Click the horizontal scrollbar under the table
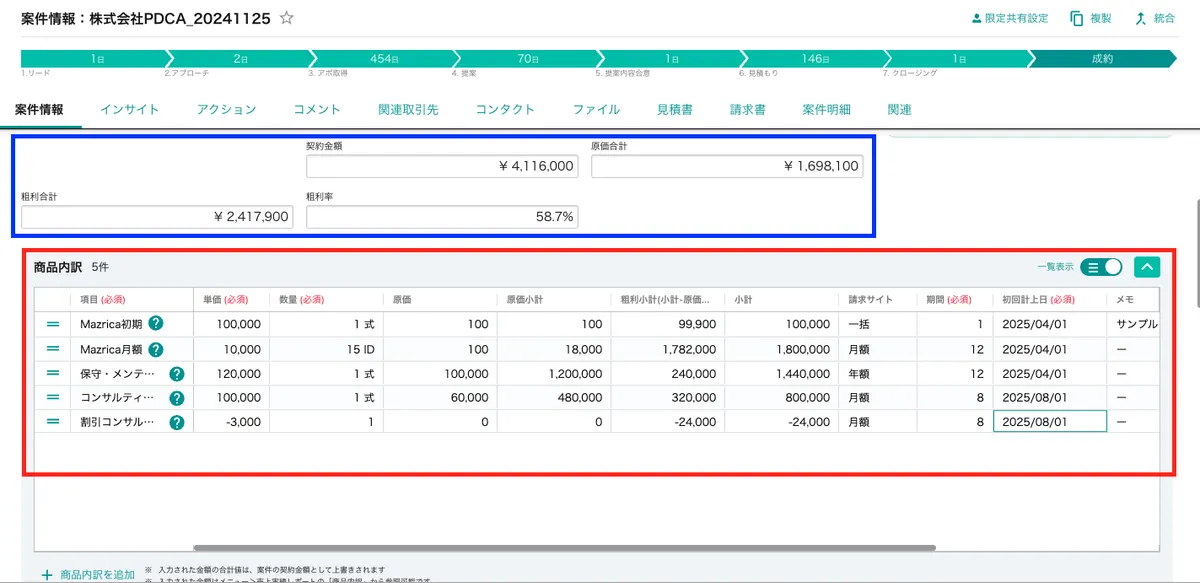 [564, 548]
